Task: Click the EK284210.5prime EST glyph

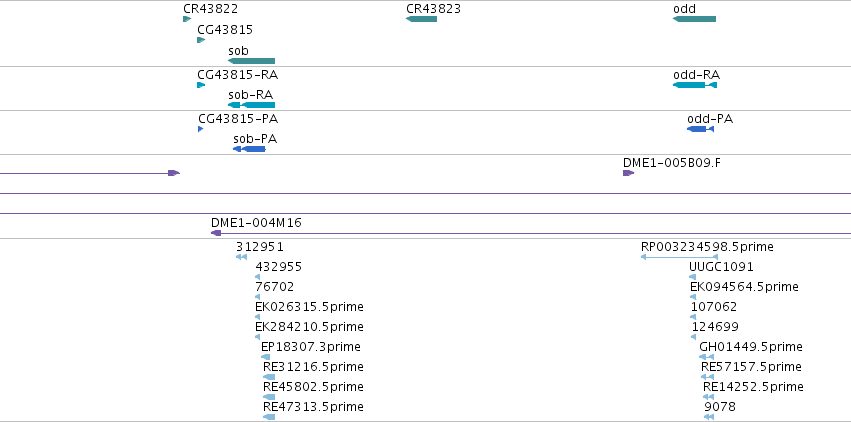Action: tap(257, 337)
